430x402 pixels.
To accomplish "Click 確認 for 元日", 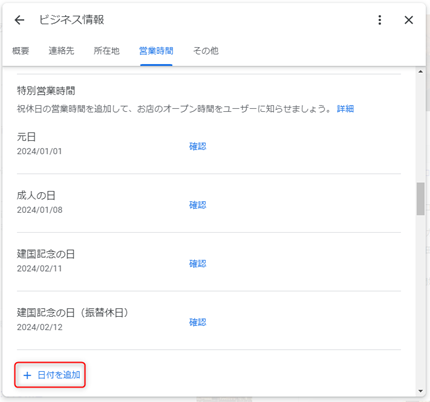I will tap(198, 146).
